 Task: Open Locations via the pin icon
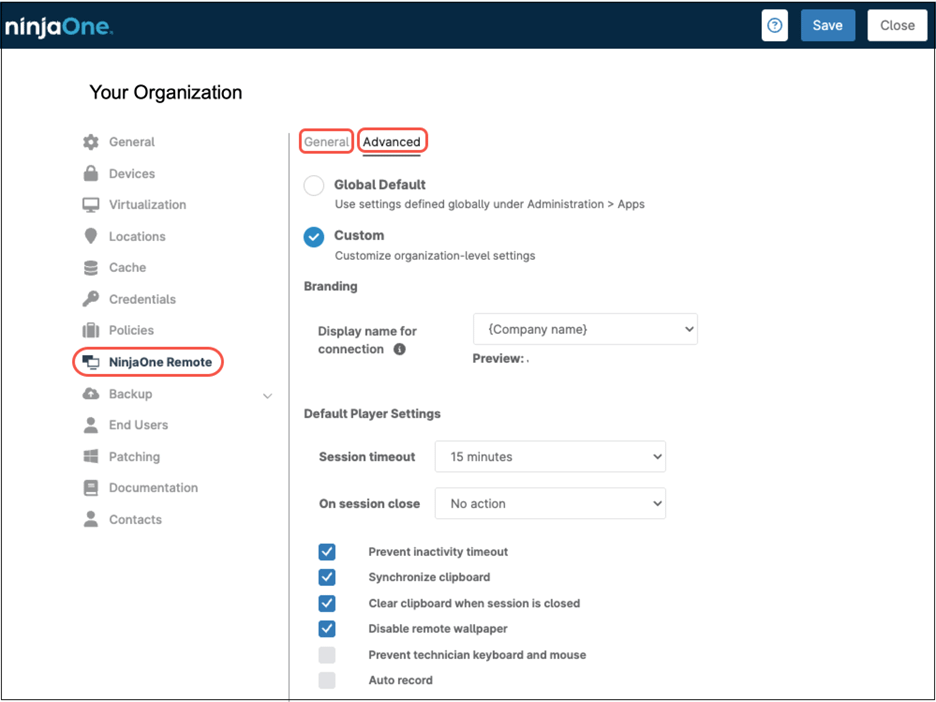(x=92, y=236)
